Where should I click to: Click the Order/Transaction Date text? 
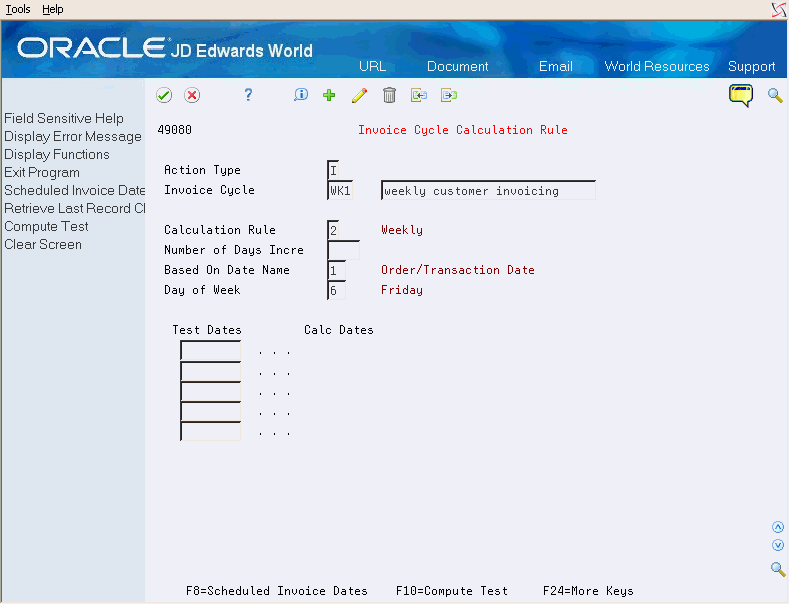click(457, 270)
